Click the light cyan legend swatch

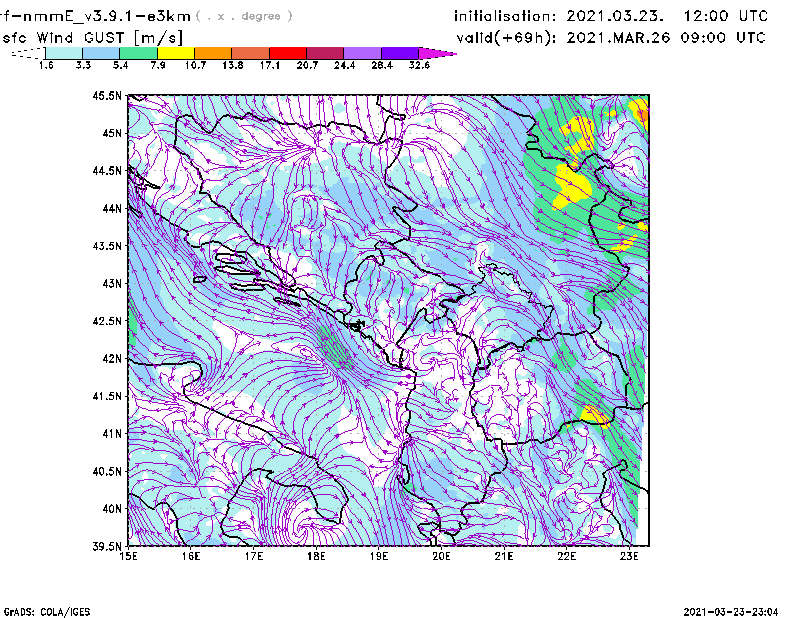64,53
